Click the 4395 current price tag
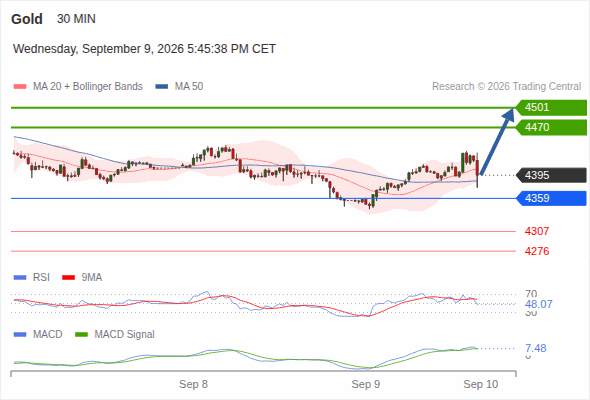This screenshot has height=400, width=590. tap(551, 175)
